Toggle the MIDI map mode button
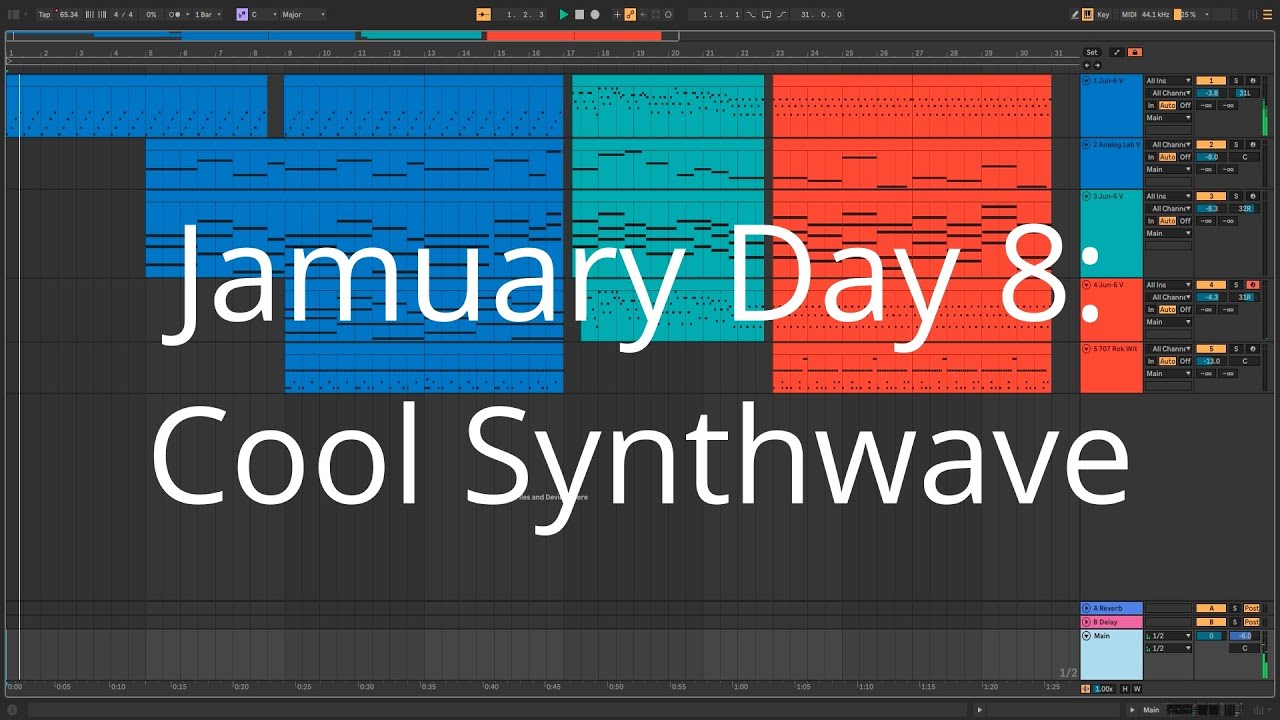1280x720 pixels. 1129,15
